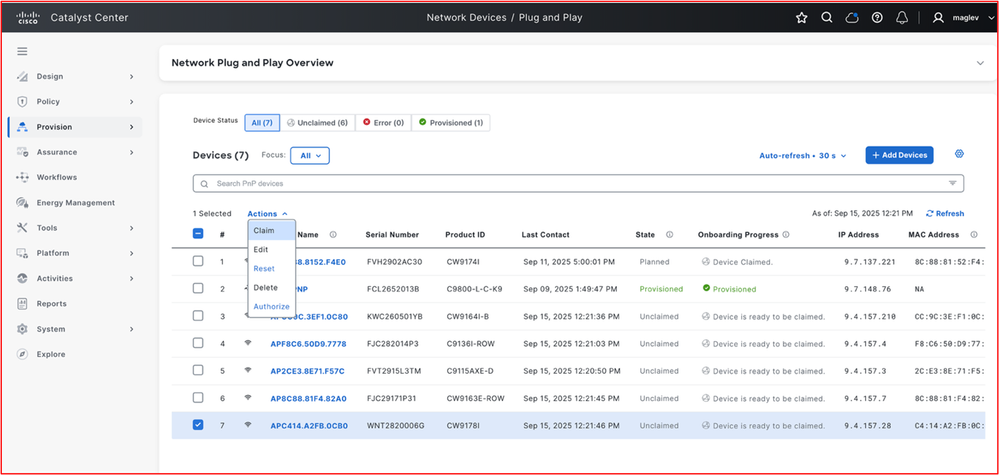Open the Focus All dropdown
999x475 pixels.
tap(310, 155)
